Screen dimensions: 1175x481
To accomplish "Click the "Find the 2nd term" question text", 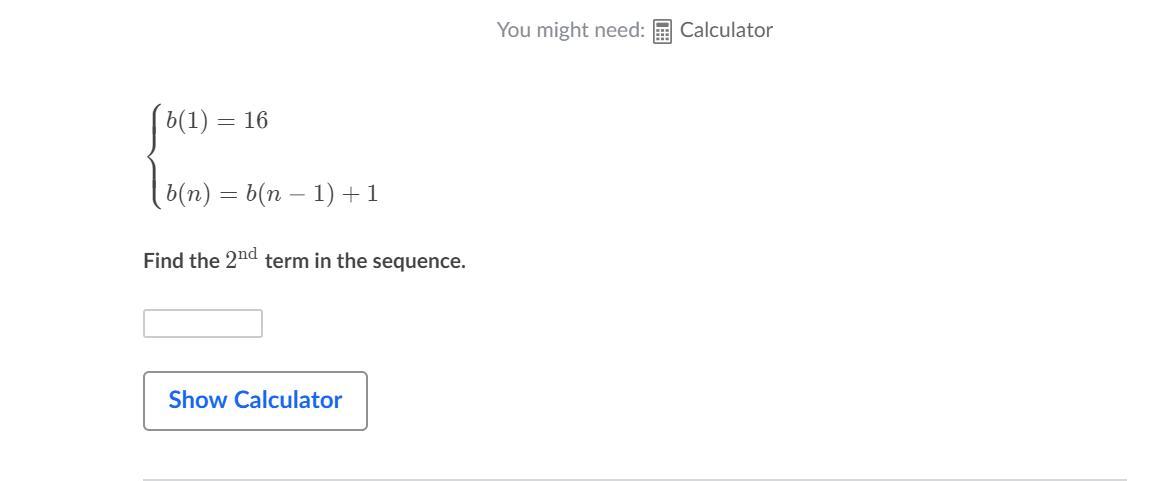I will click(304, 260).
